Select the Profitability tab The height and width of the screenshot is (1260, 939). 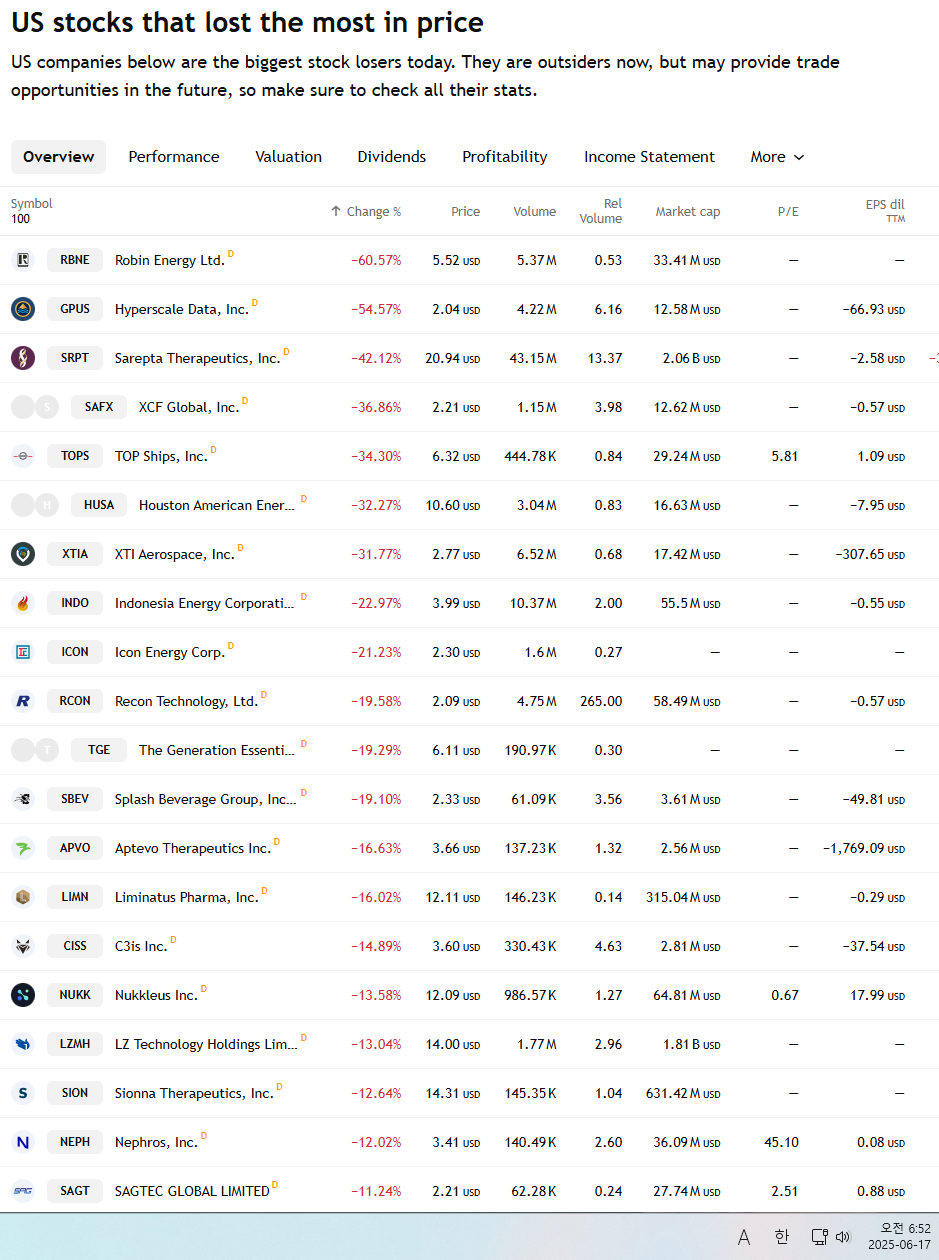pyautogui.click(x=505, y=157)
